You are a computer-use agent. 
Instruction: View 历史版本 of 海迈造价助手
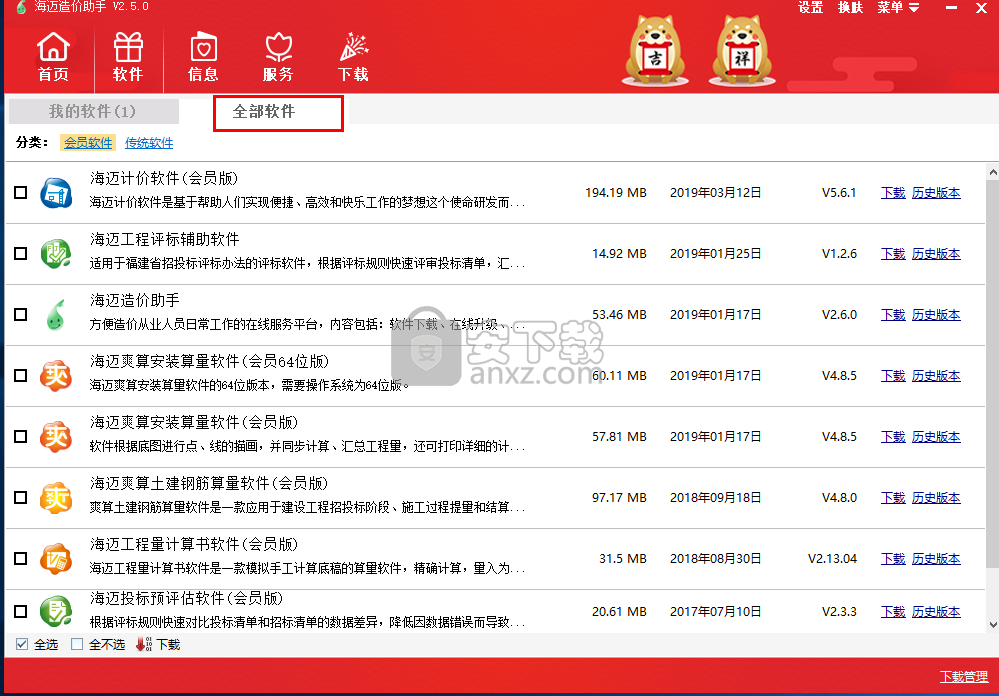point(936,315)
